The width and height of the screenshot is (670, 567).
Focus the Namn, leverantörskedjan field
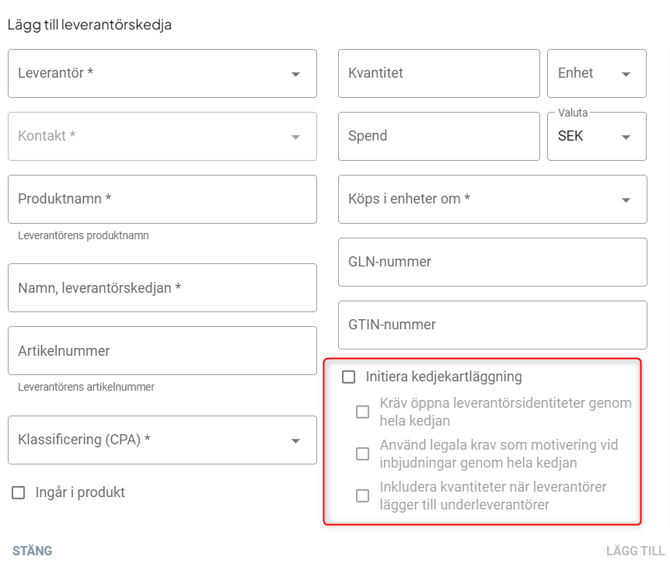[162, 288]
